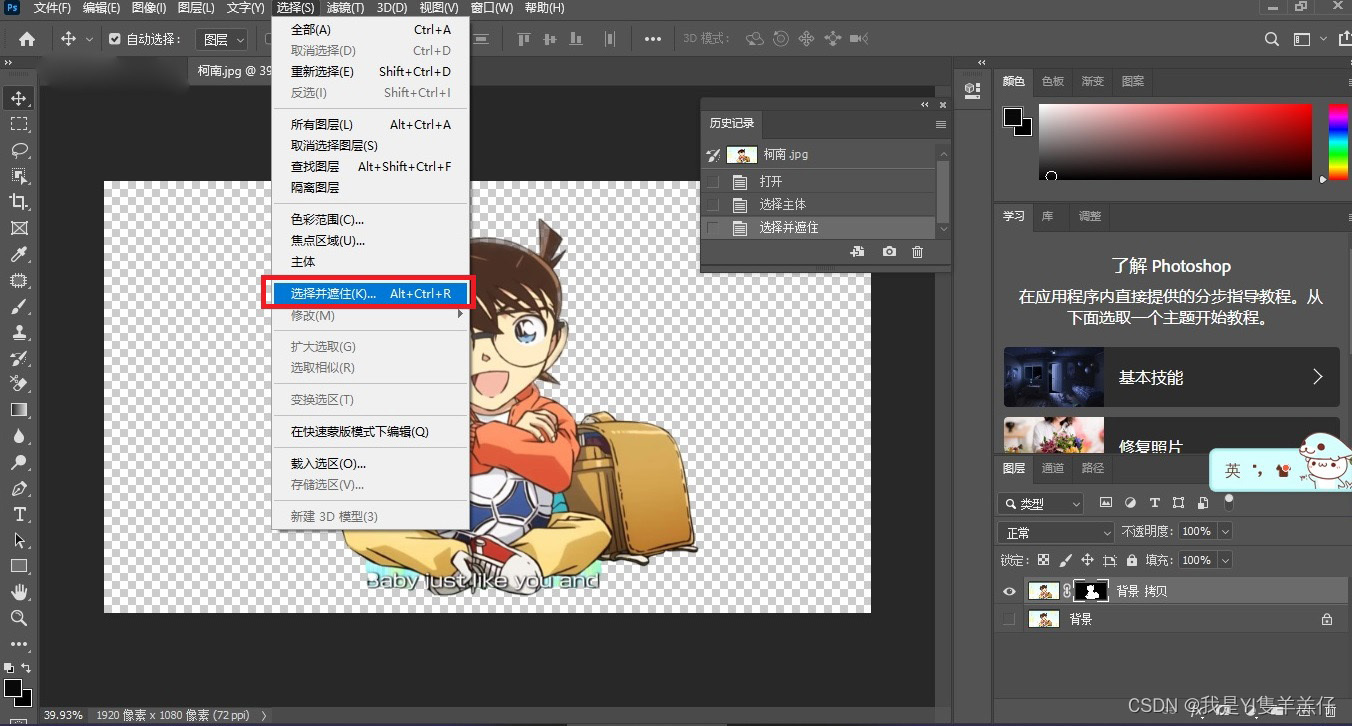Switch to the 路径 tab
This screenshot has width=1352, height=726.
1093,468
